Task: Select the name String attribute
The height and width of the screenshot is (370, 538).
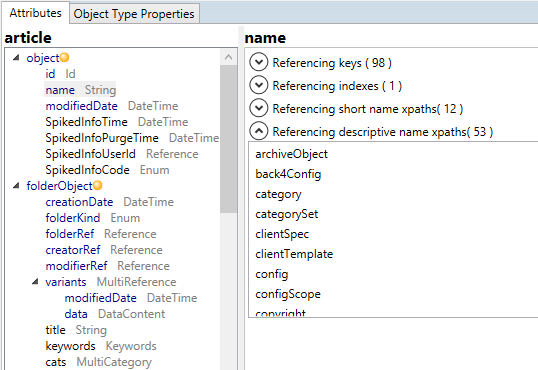Action: tap(81, 90)
